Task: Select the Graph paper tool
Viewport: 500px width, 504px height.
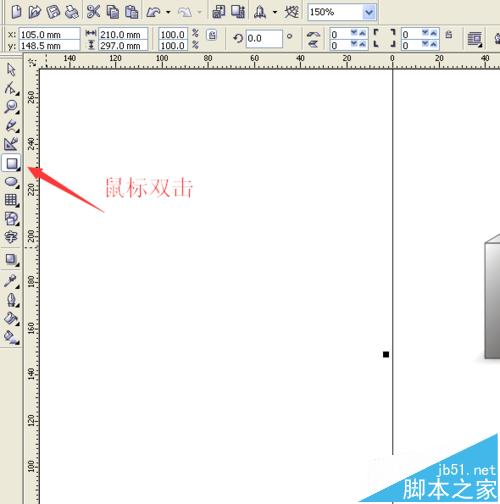Action: 11,200
